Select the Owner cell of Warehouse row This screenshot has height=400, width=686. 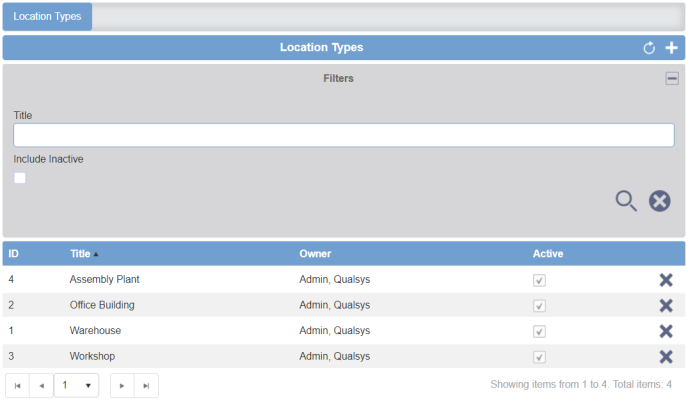(334, 331)
